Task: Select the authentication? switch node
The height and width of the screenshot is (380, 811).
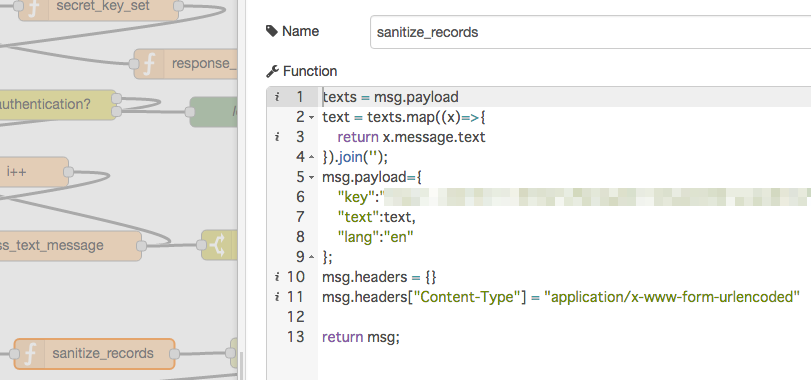Action: pos(58,104)
